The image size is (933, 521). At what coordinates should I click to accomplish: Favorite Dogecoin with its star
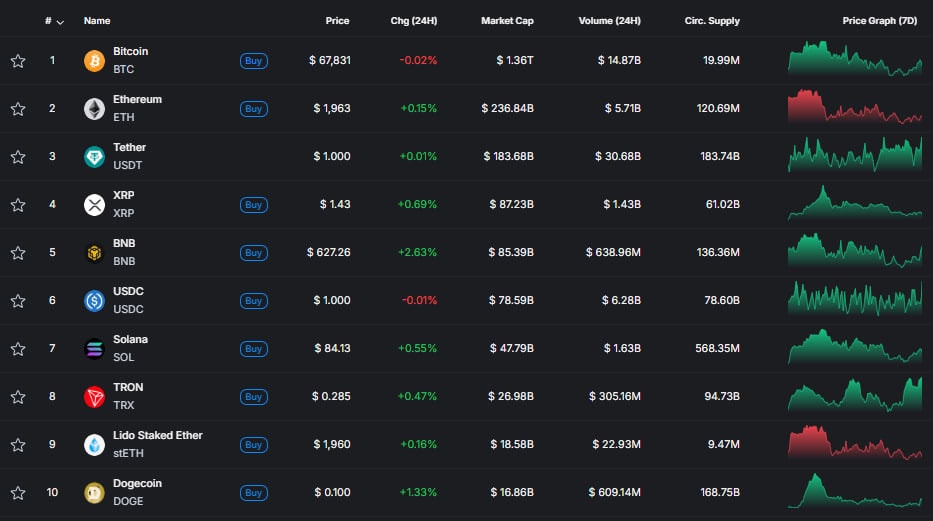click(x=18, y=492)
